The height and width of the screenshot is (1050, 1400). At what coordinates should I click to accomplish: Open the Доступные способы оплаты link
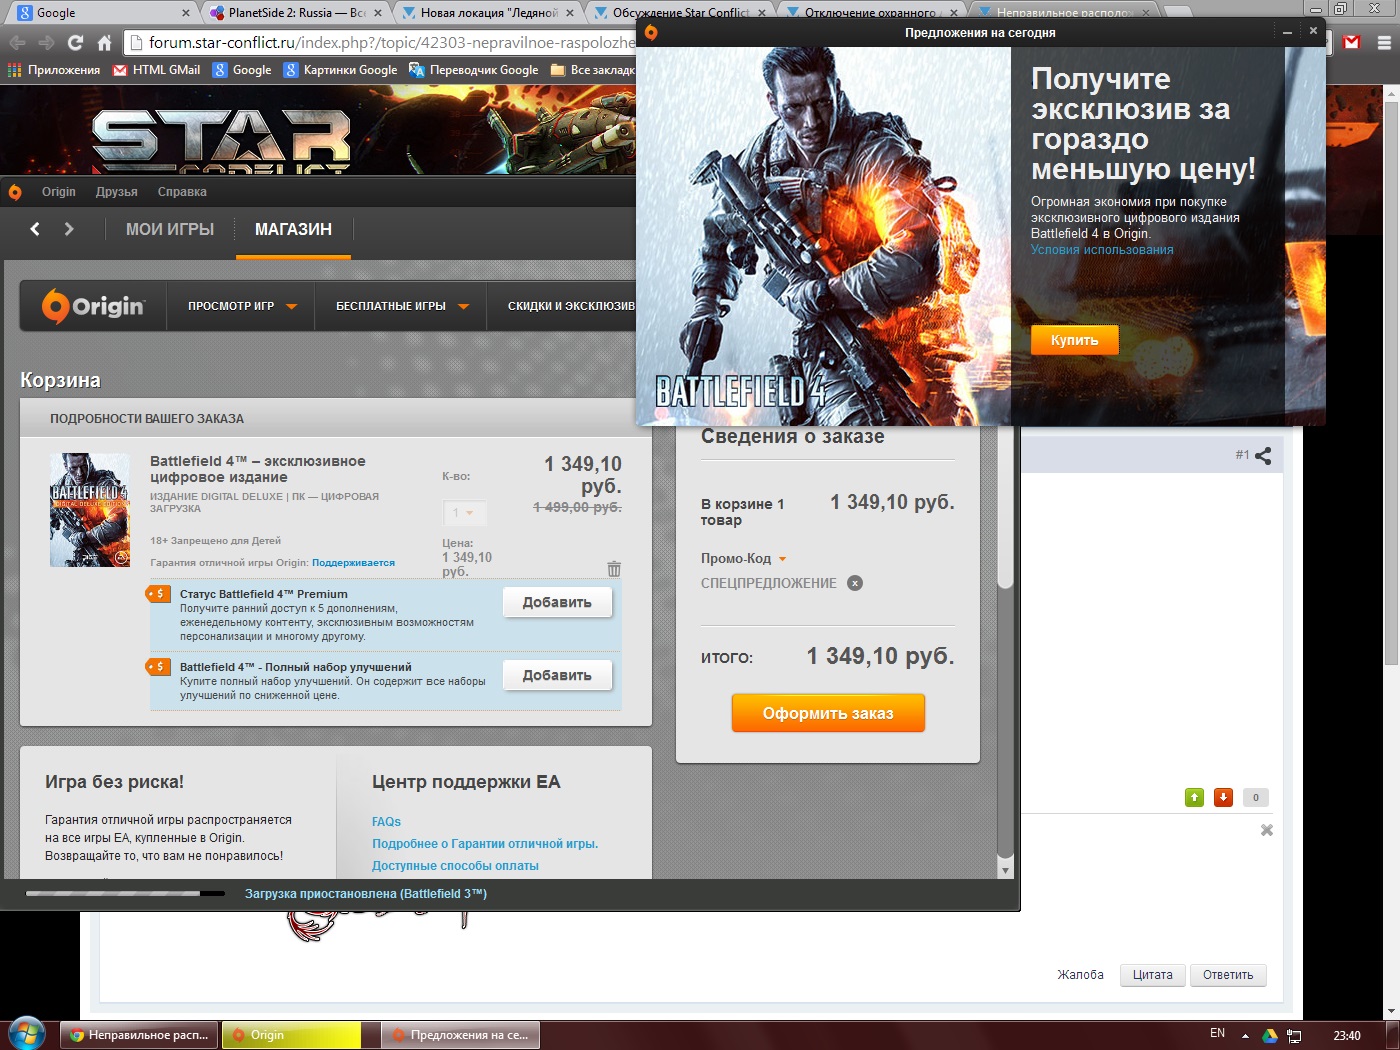point(455,866)
